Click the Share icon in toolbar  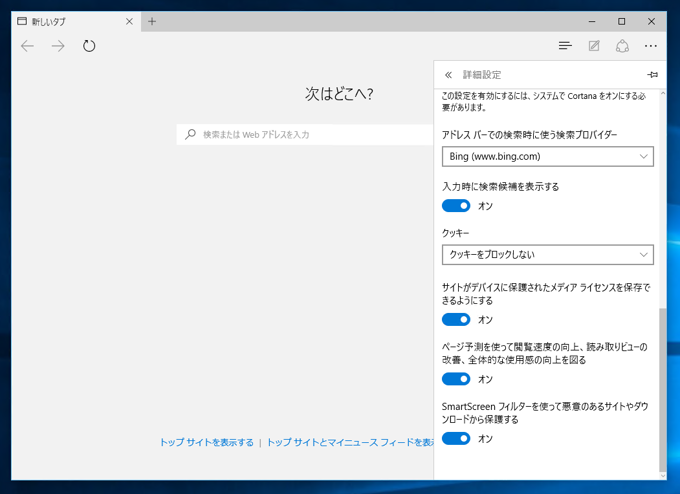(622, 46)
